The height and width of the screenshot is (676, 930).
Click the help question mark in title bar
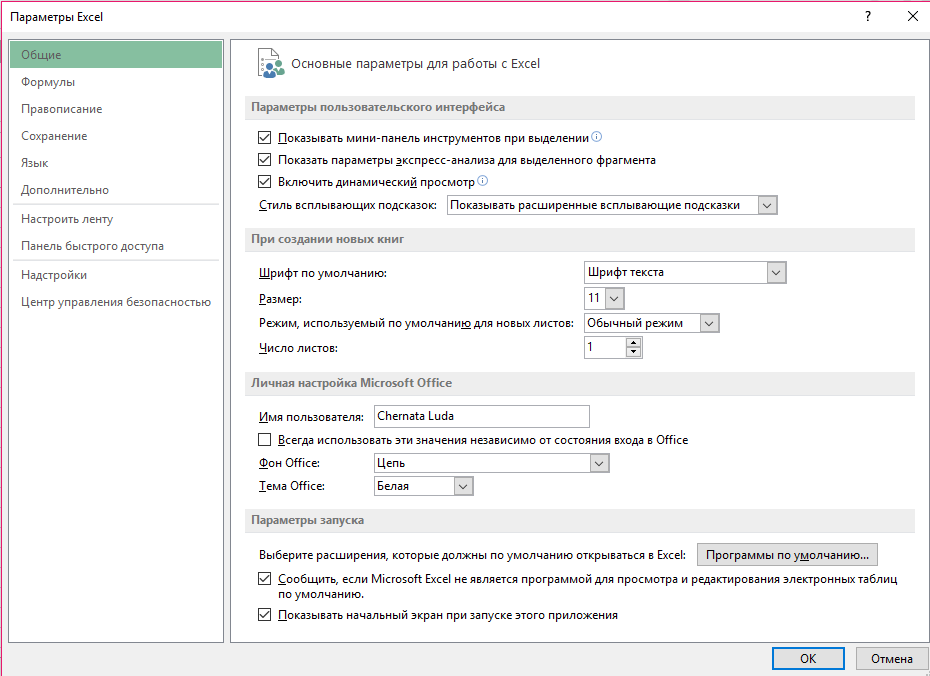pos(868,17)
